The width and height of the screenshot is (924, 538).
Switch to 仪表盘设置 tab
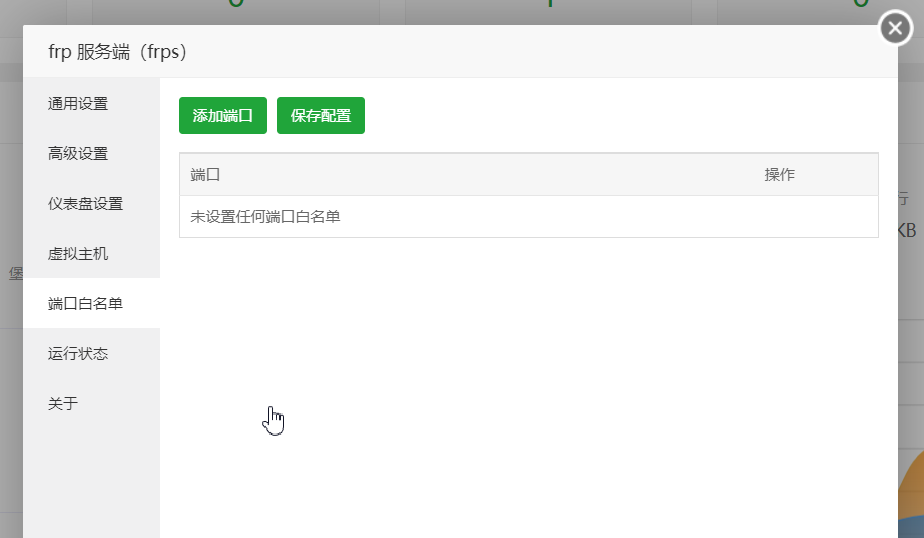[x=91, y=204]
